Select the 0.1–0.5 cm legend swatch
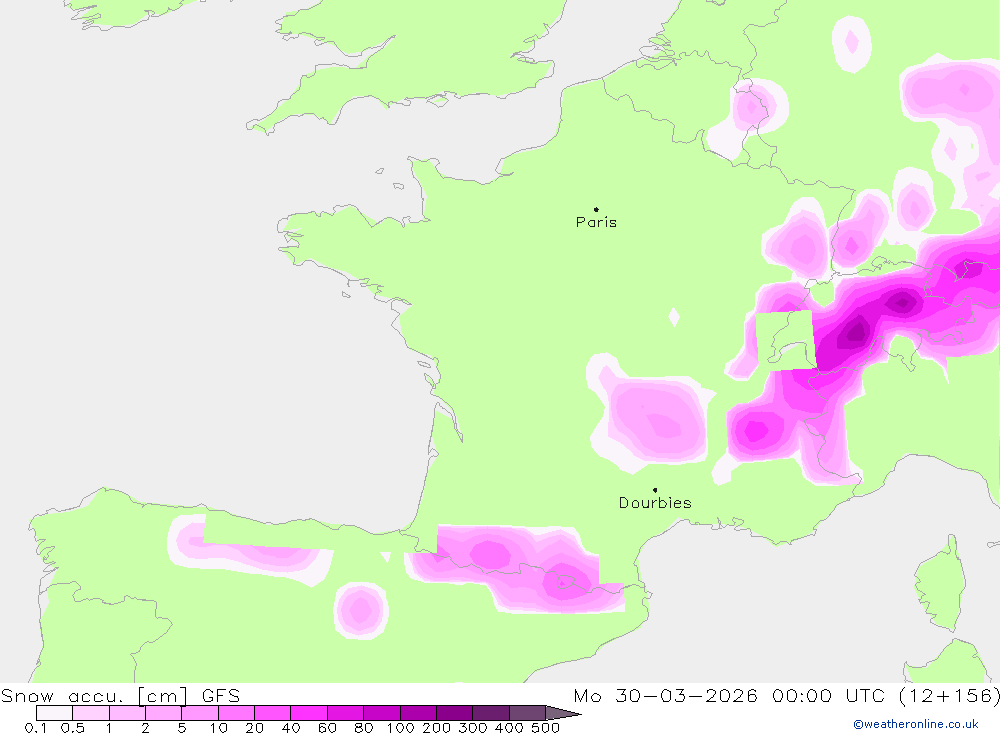This screenshot has height=733, width=1000. (55, 713)
